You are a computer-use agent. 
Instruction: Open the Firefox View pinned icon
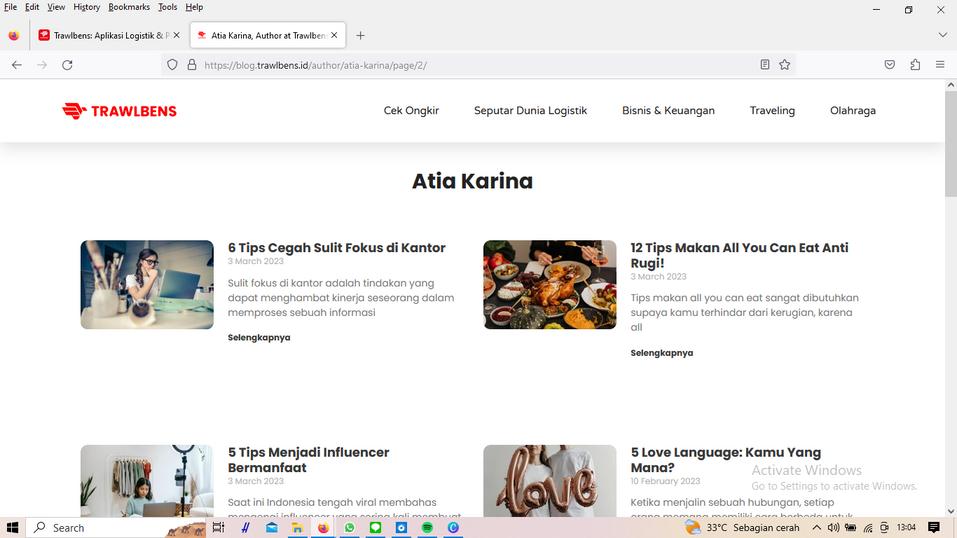coord(13,35)
